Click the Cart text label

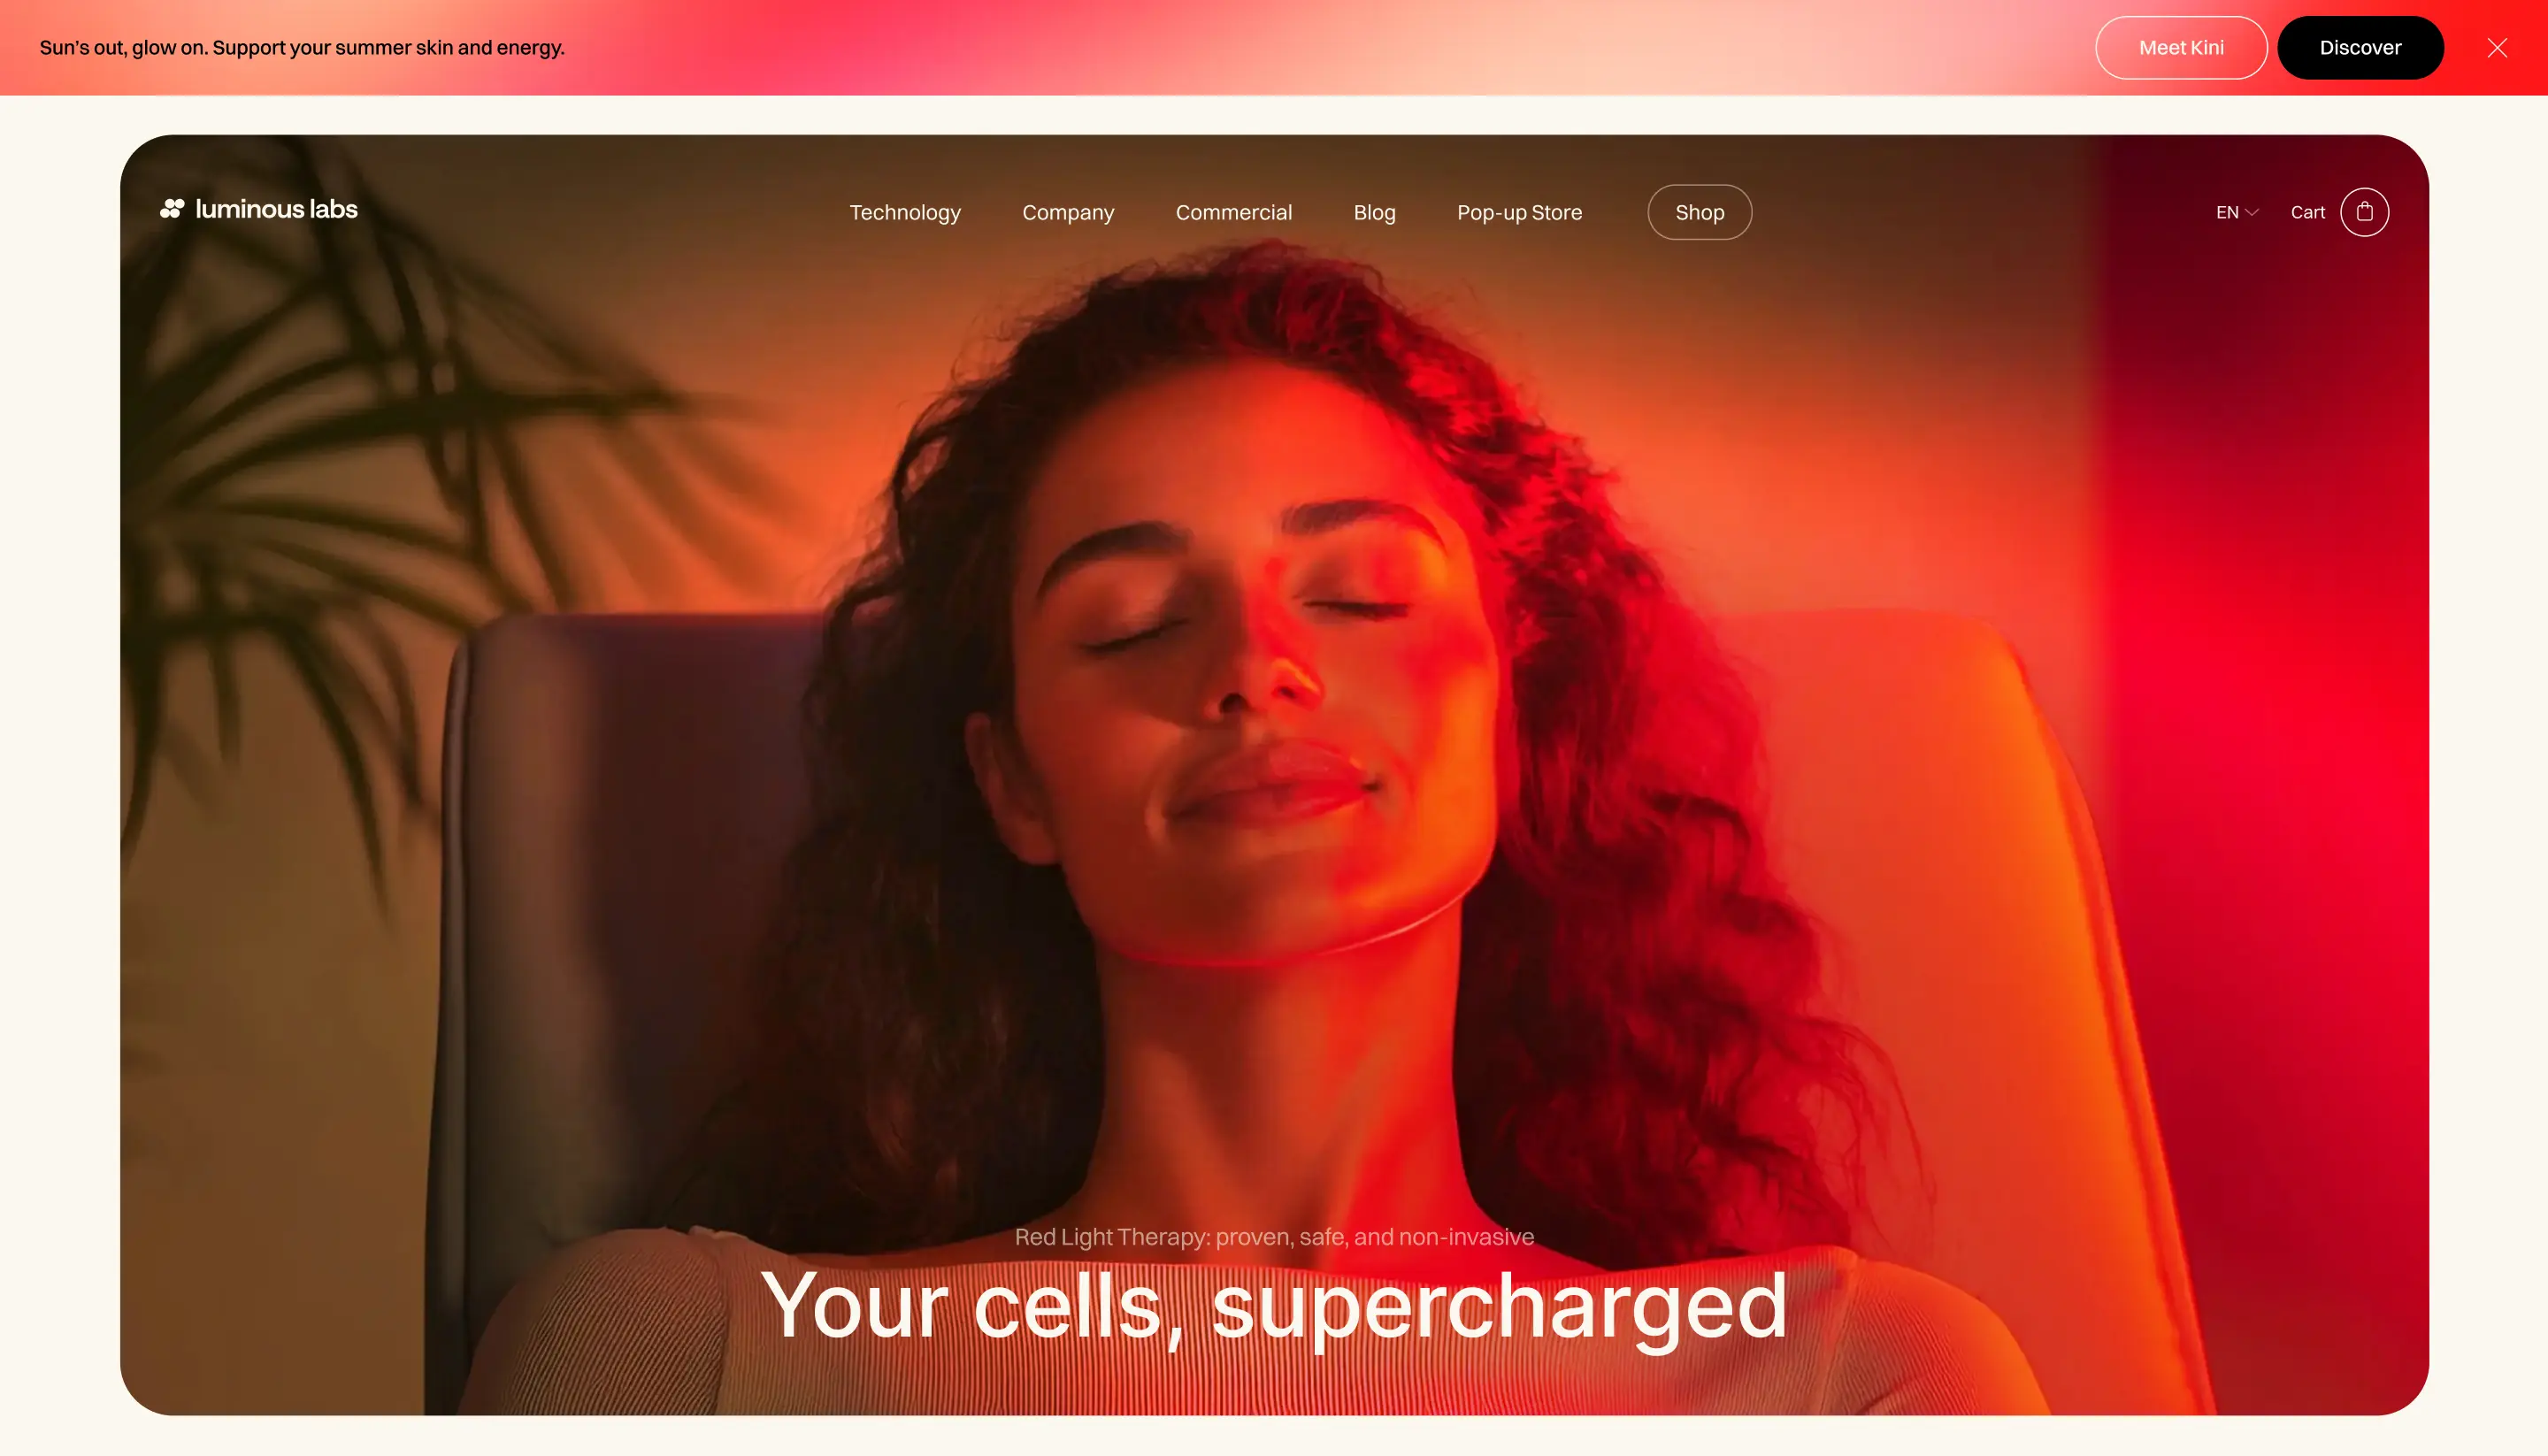coord(2307,212)
